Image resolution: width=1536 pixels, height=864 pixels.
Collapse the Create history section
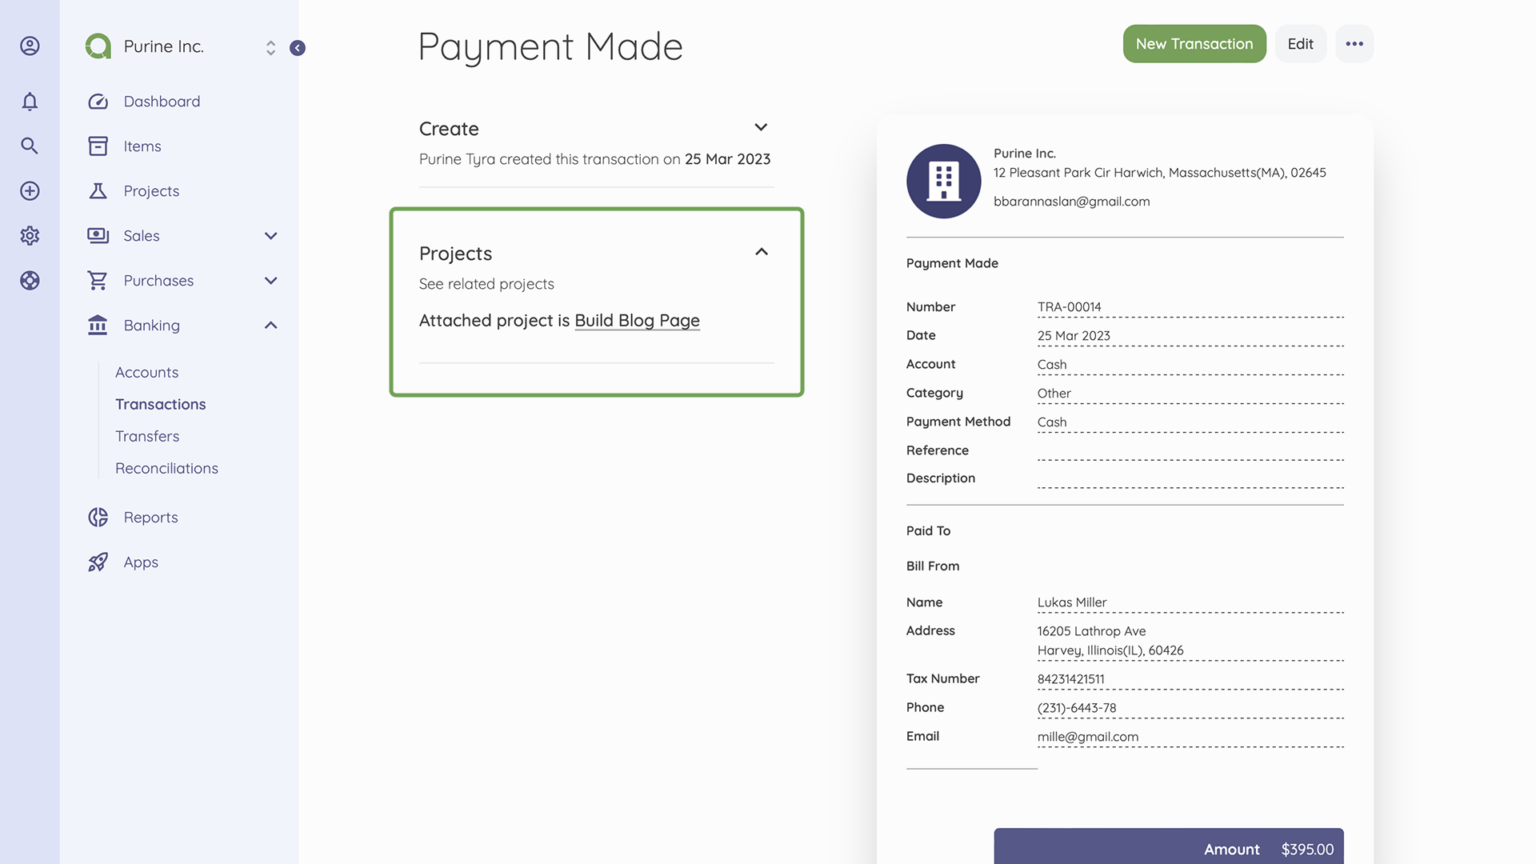pyautogui.click(x=760, y=127)
